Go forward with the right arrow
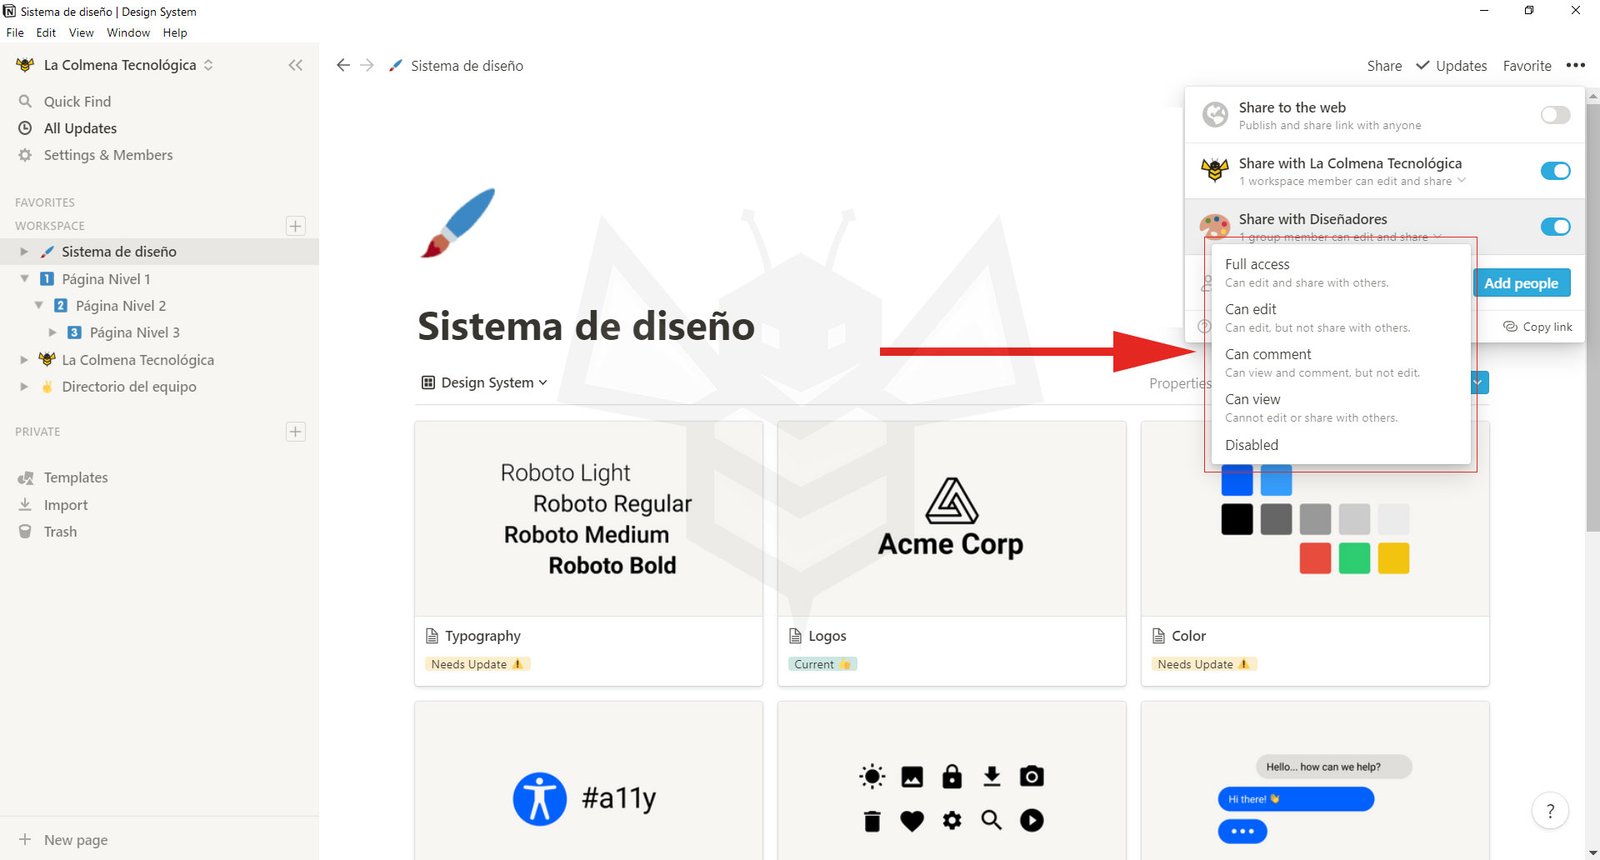The width and height of the screenshot is (1600, 860). tap(367, 65)
